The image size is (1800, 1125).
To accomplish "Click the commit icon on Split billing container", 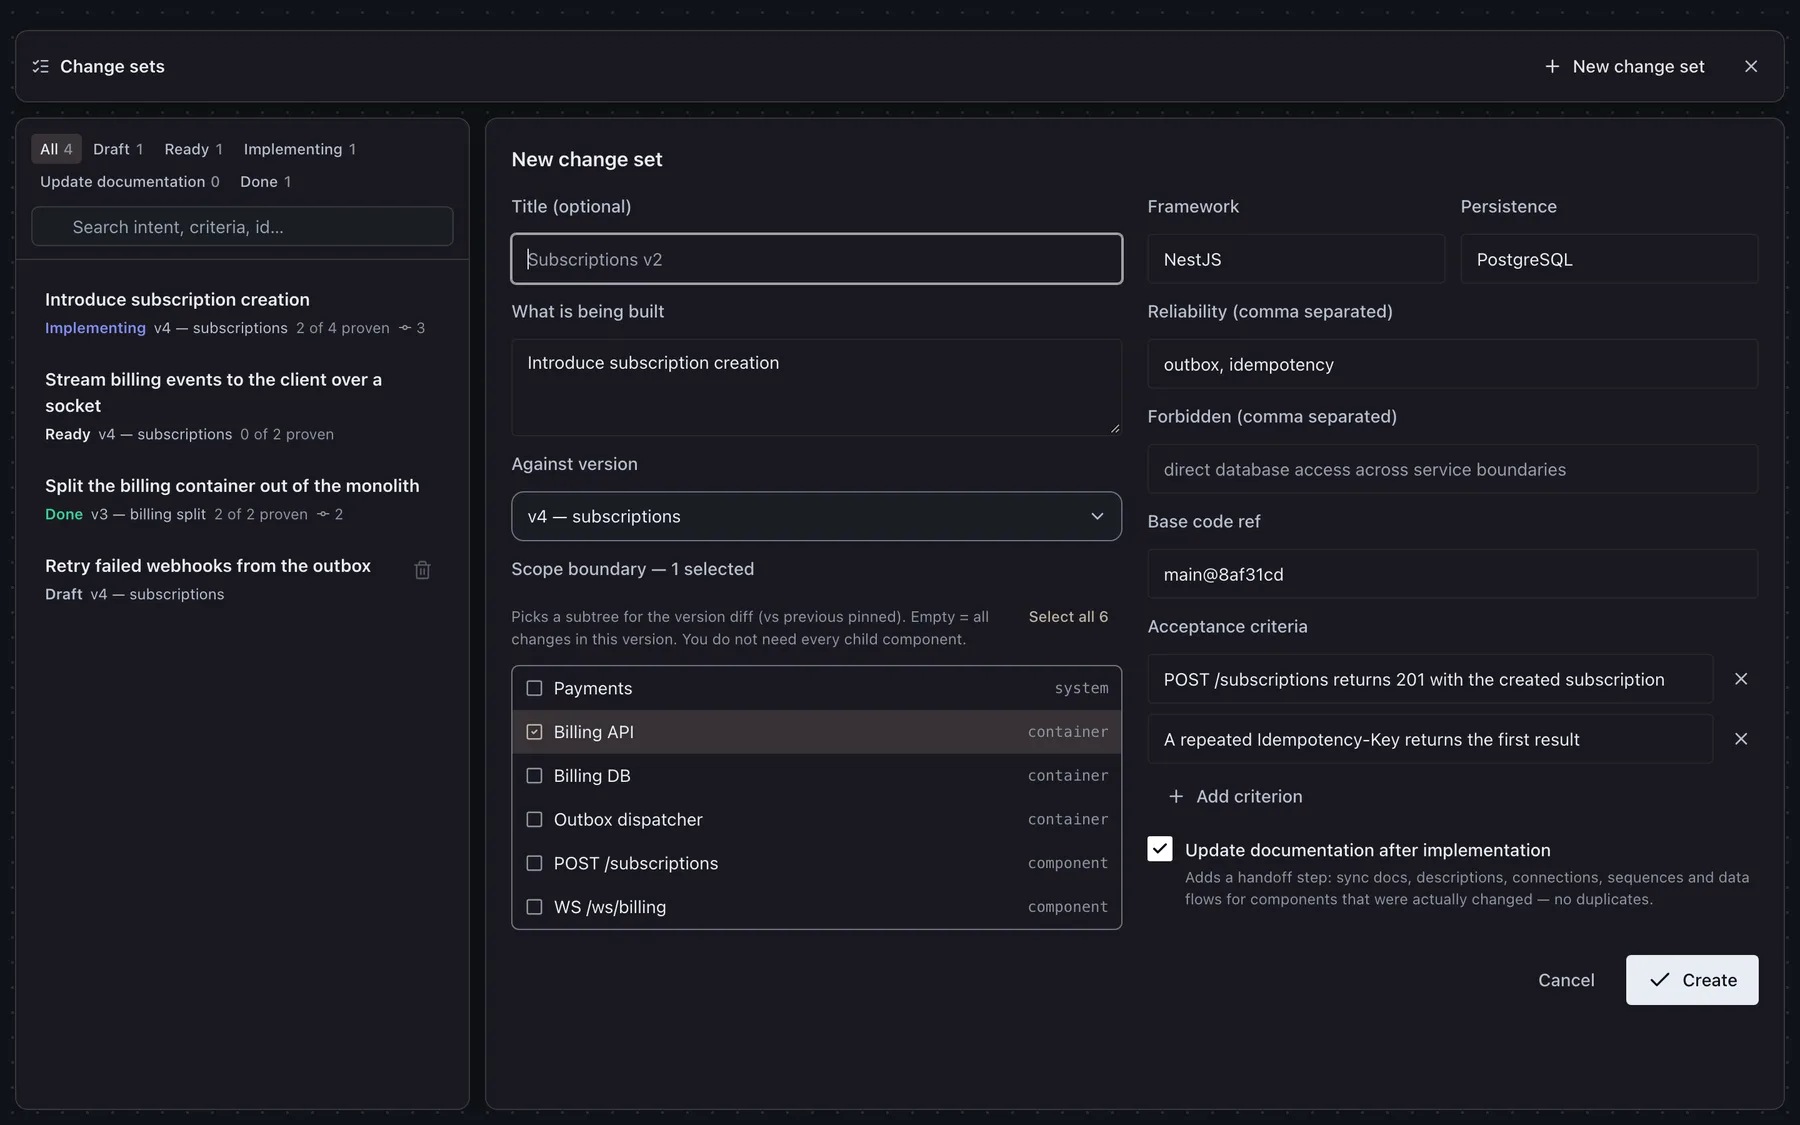I will coord(323,514).
